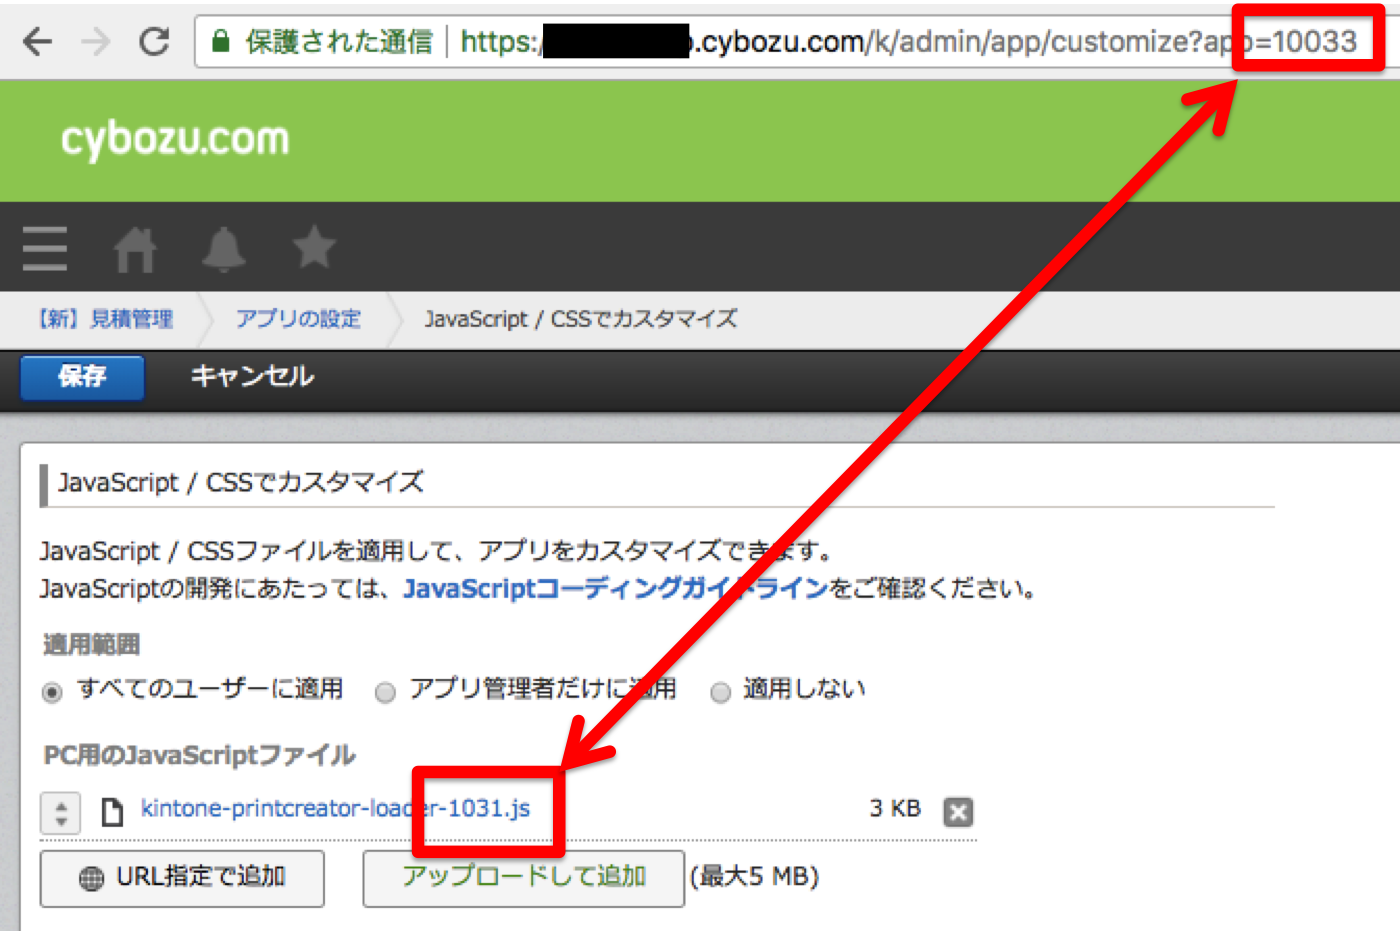Click the キャンセル button
The width and height of the screenshot is (1400, 931).
[252, 376]
